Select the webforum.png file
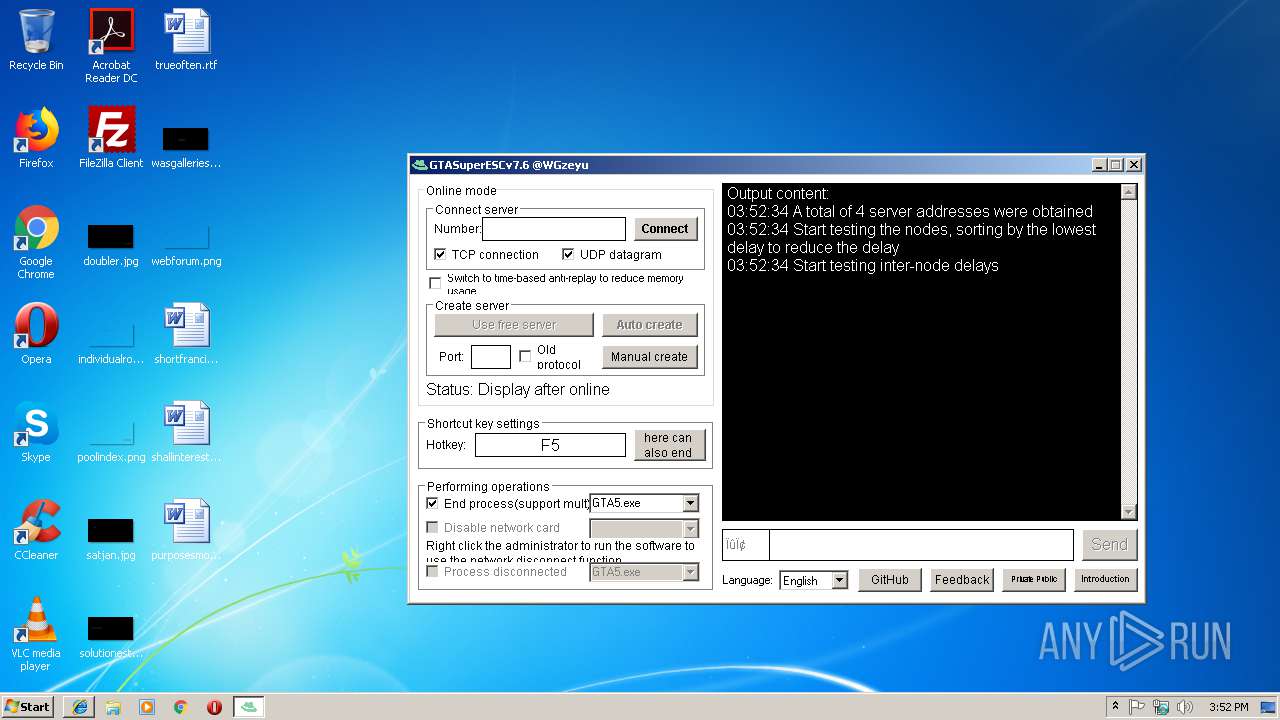Viewport: 1280px width, 720px height. tap(186, 245)
